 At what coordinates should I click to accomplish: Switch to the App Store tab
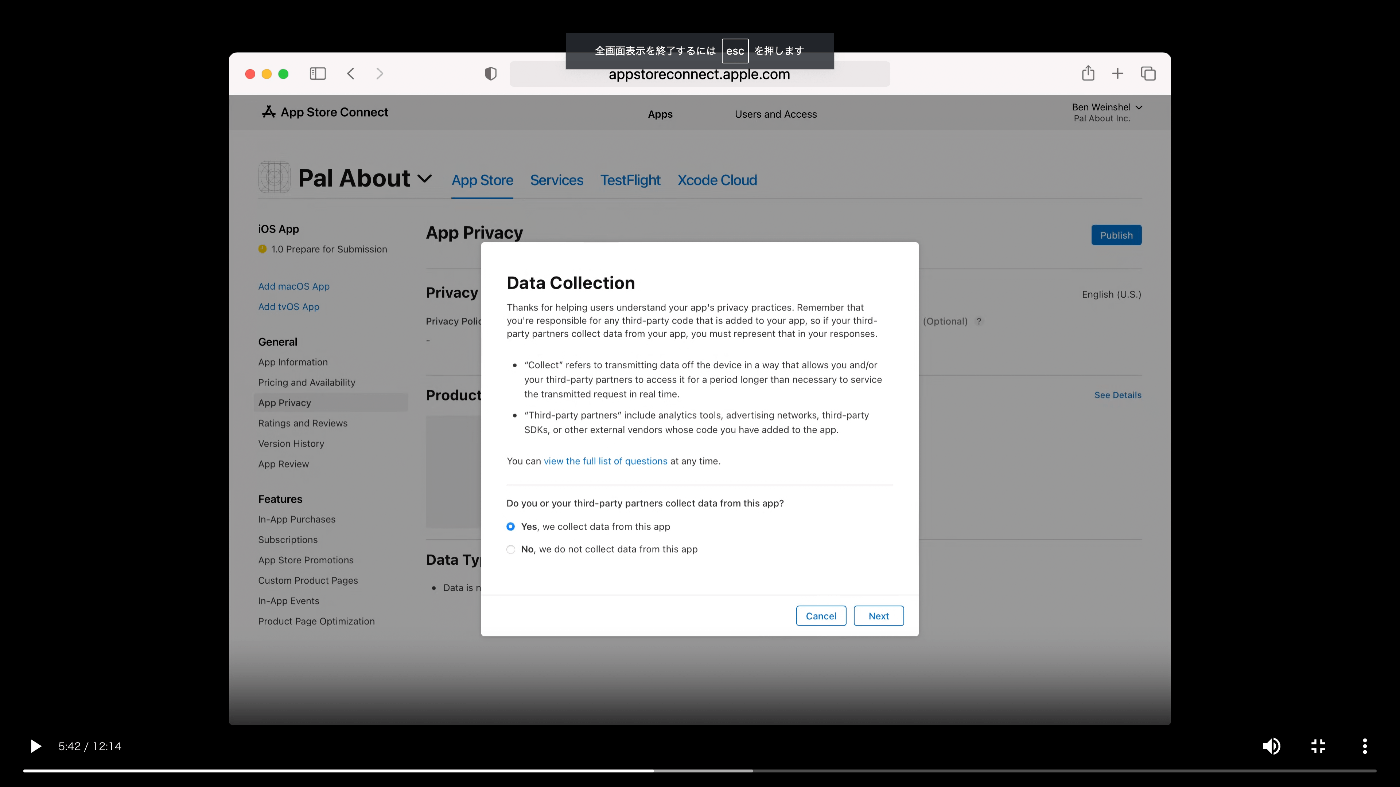(482, 180)
